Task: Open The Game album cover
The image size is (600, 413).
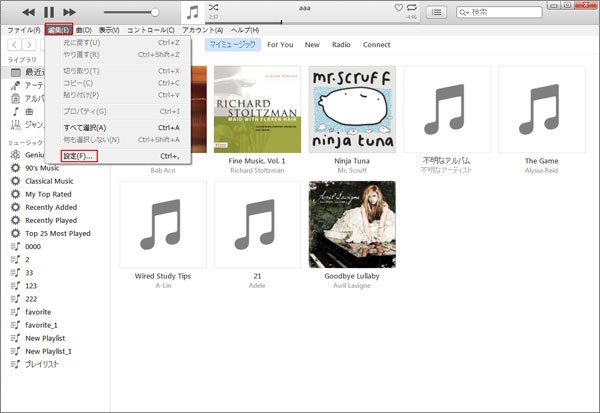Action: [542, 109]
